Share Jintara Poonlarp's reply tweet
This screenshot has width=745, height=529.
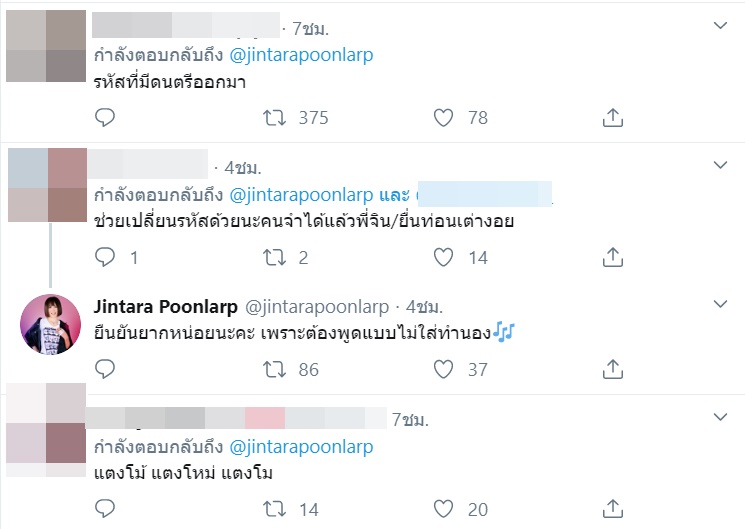613,370
